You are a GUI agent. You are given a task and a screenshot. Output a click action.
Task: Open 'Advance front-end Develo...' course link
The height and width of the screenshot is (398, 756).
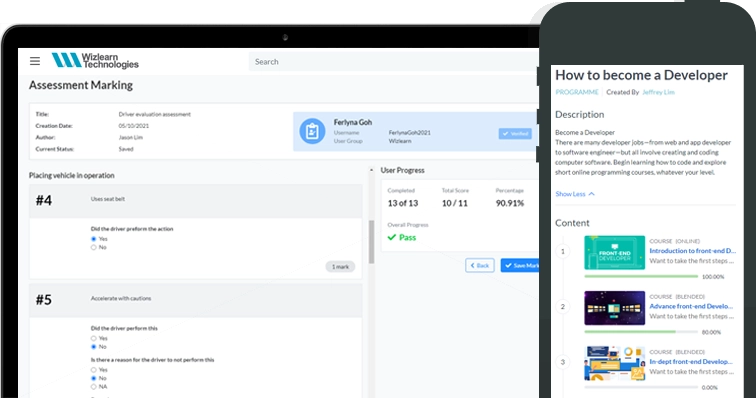pyautogui.click(x=691, y=306)
